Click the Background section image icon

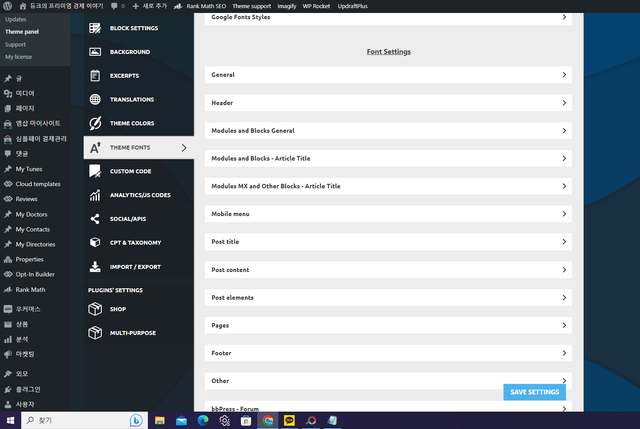point(95,52)
